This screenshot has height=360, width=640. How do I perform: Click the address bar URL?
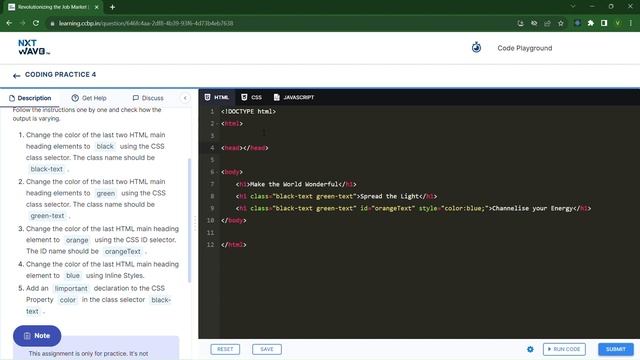(x=146, y=23)
